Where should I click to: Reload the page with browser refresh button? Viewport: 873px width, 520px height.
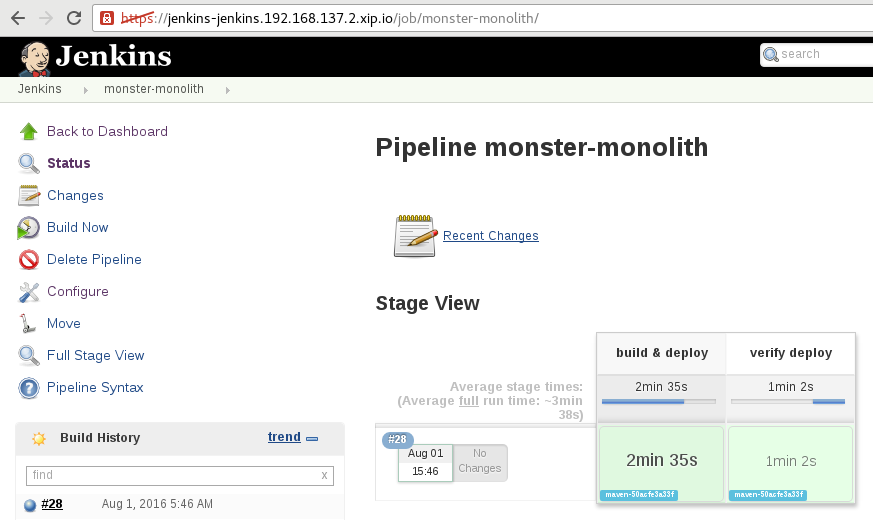click(74, 18)
